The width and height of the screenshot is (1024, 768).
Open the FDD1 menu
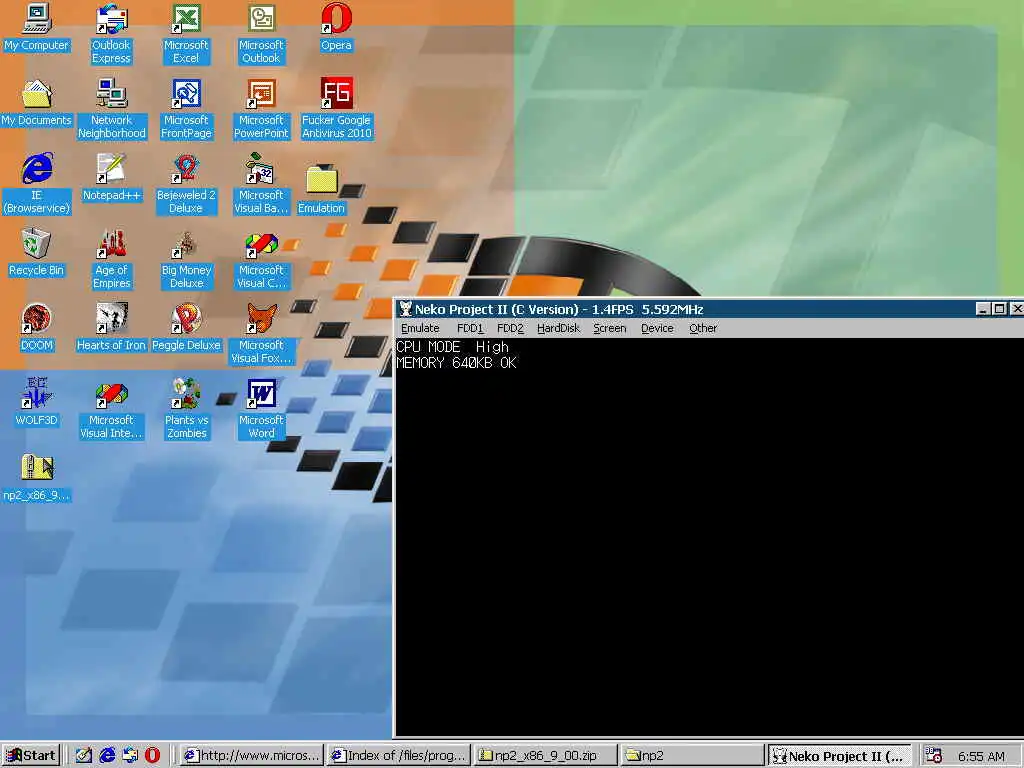pos(470,328)
